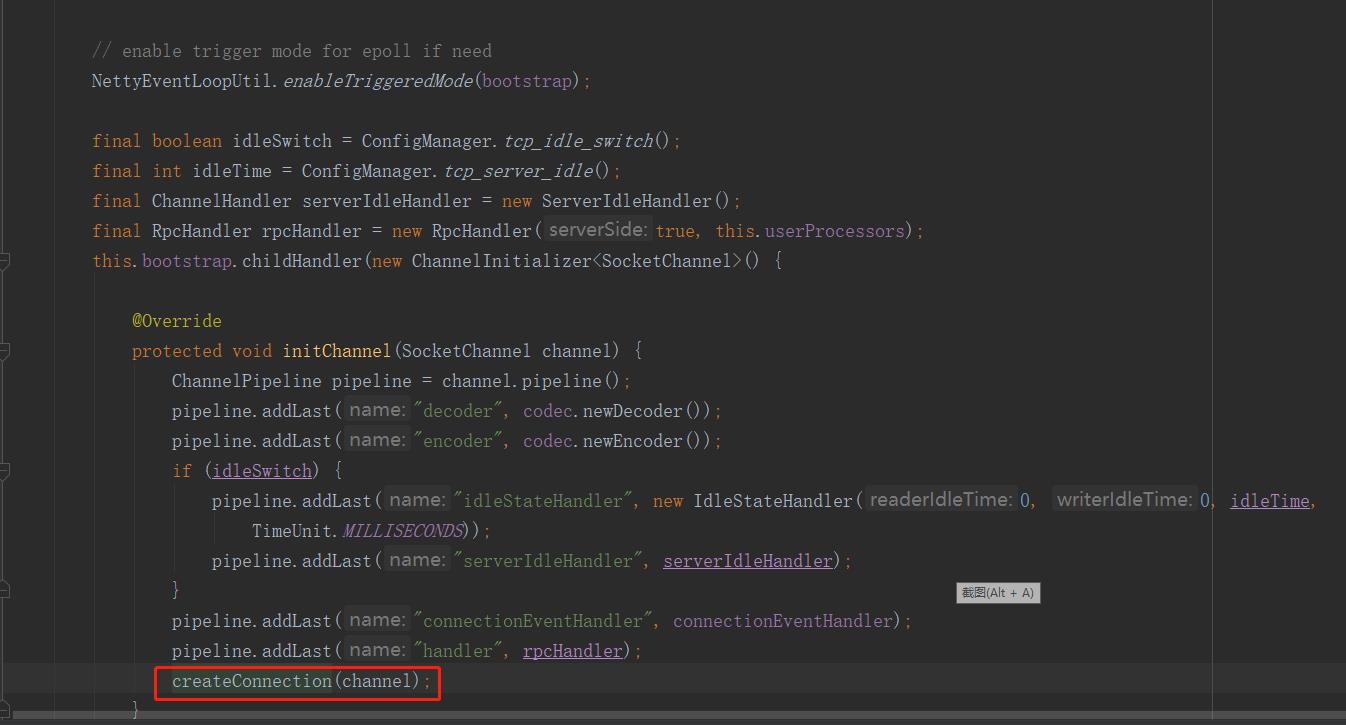
Task: Click the name: hint before "handler"
Action: [x=377, y=651]
